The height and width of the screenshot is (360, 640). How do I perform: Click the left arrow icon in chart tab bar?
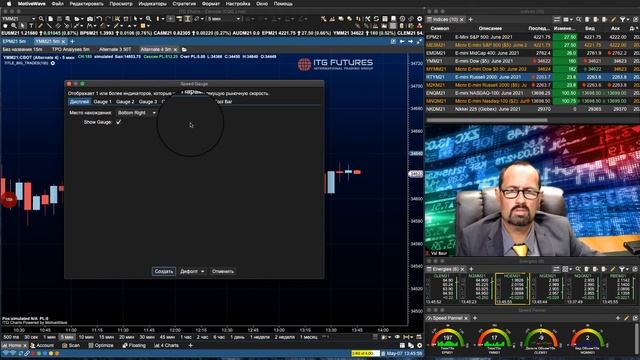coord(402,41)
